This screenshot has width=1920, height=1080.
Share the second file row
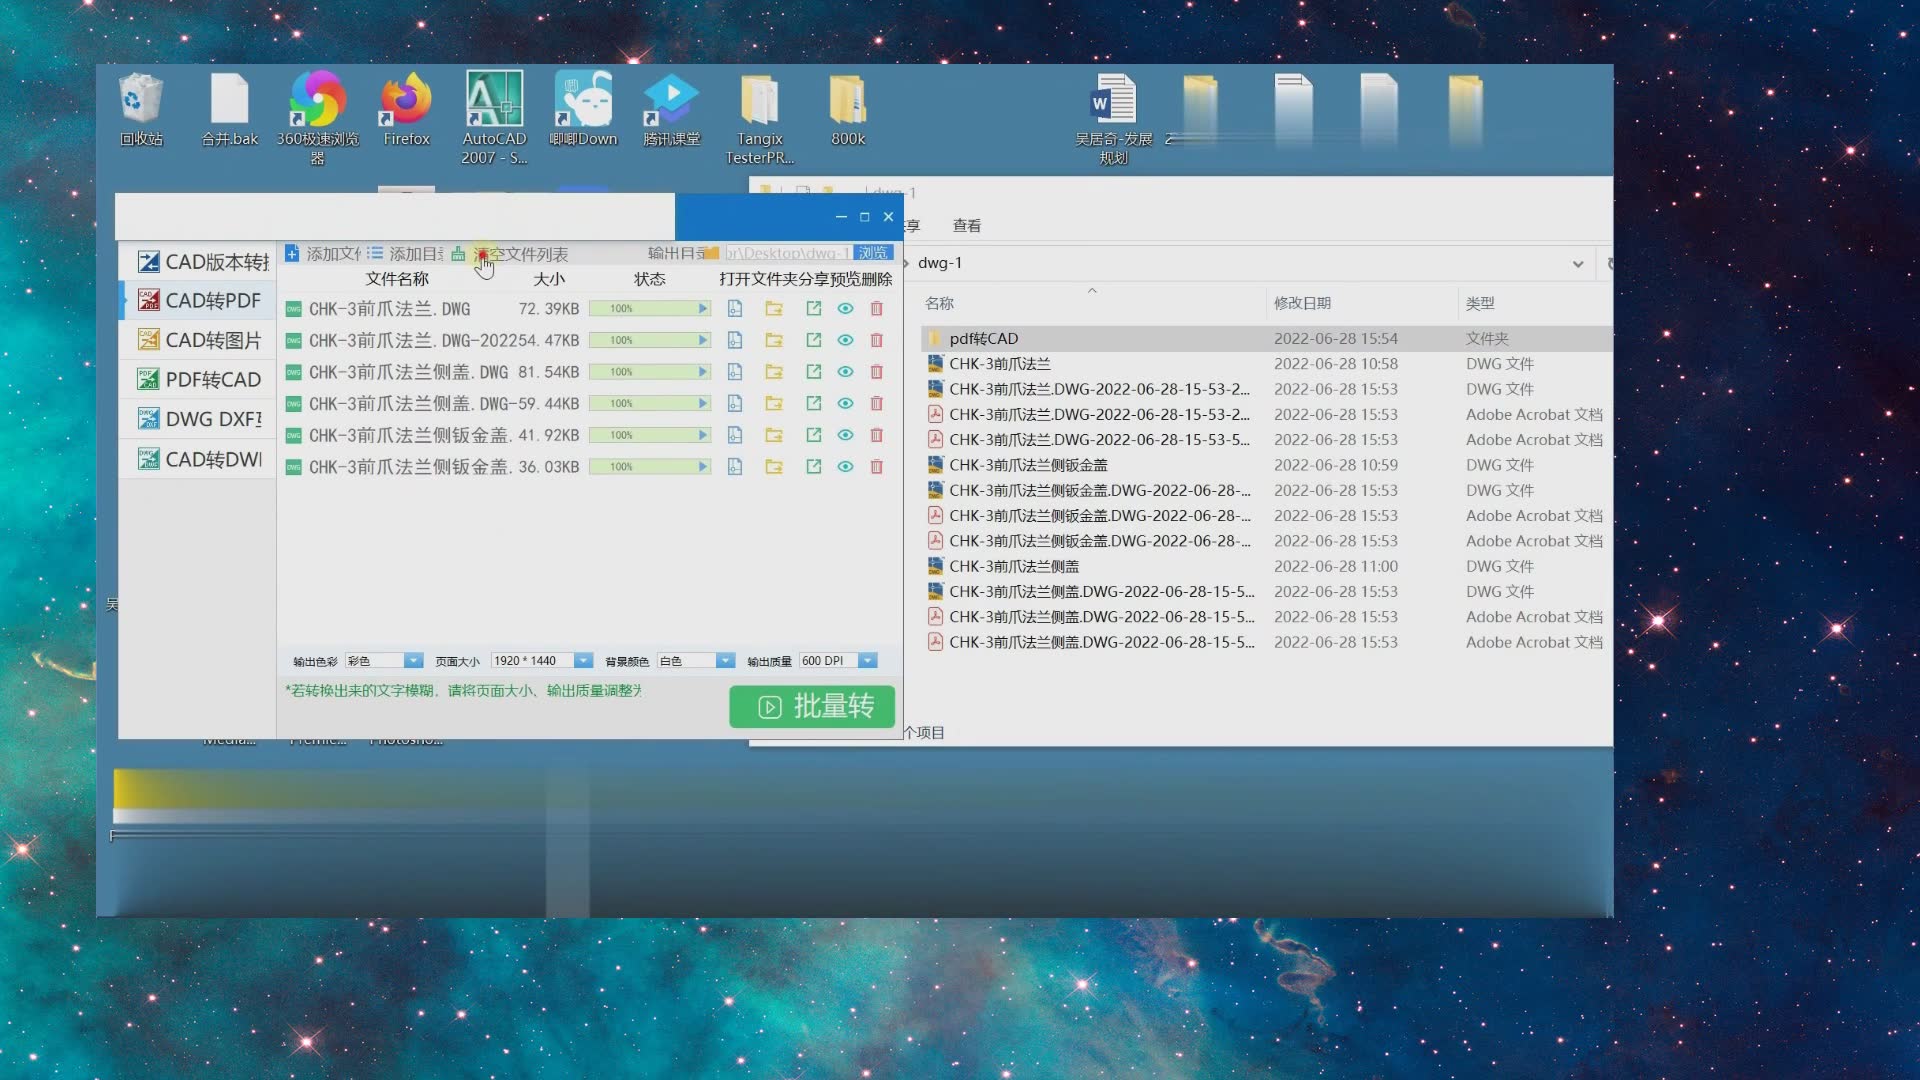[x=813, y=341]
